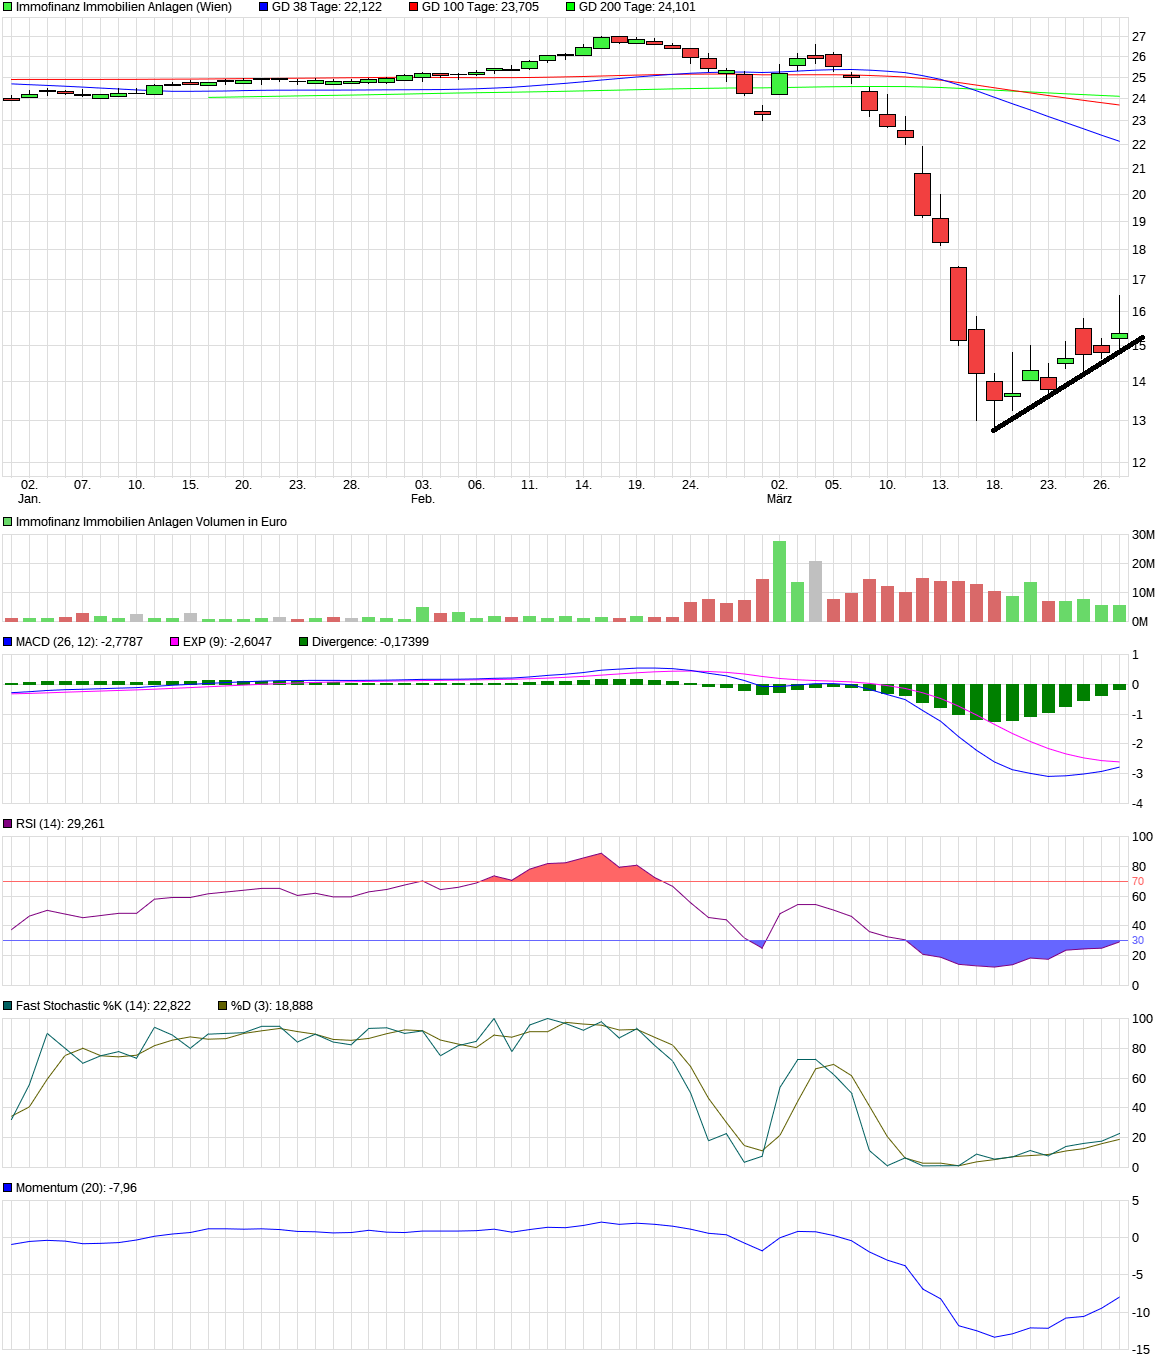Click the red GD 100 Tage legend swatch

[x=414, y=7]
